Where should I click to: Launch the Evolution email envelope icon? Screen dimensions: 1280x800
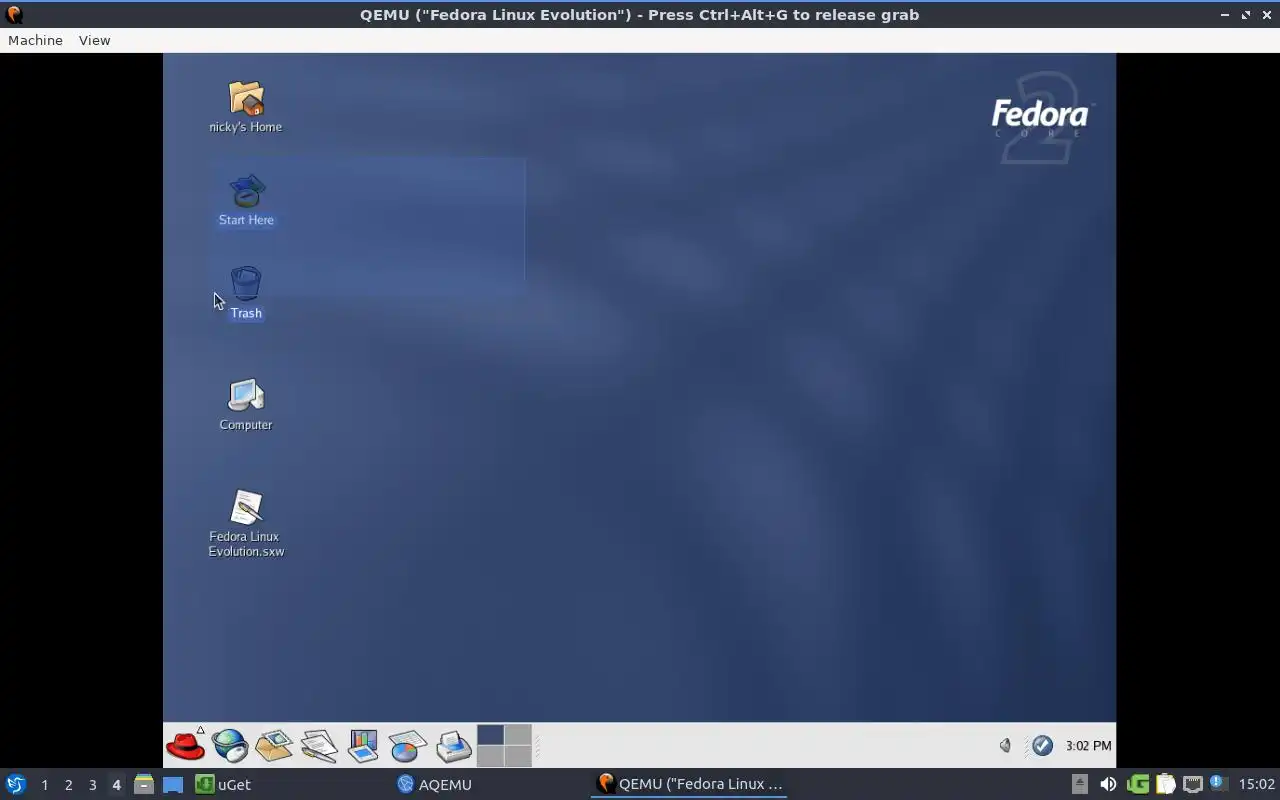[x=273, y=745]
